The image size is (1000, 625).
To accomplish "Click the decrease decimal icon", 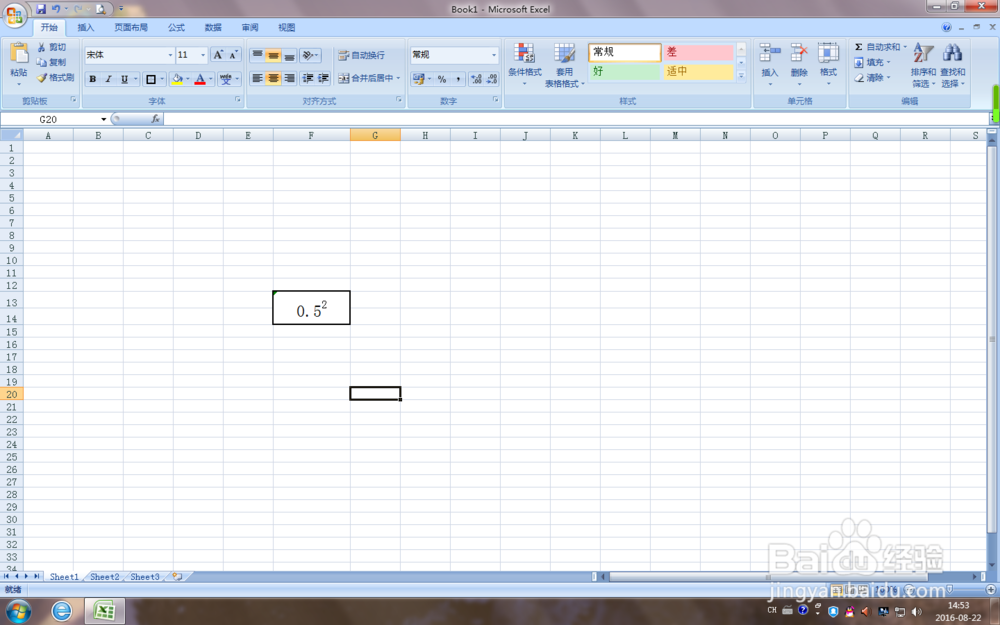I will click(x=492, y=78).
